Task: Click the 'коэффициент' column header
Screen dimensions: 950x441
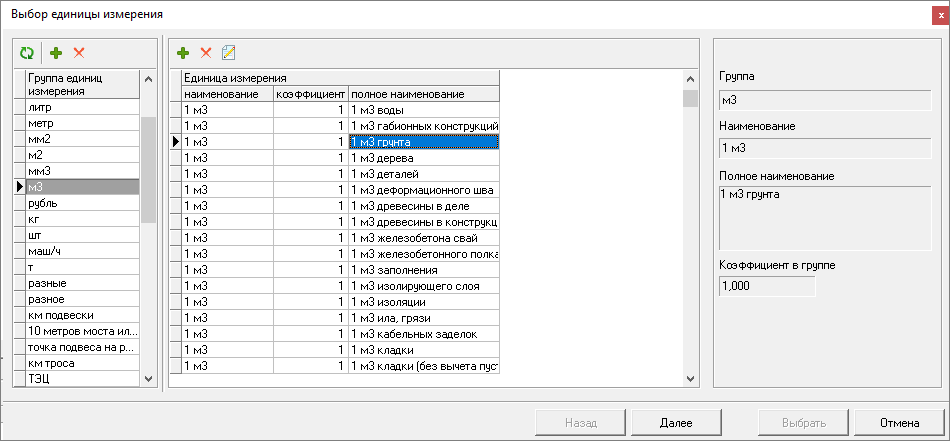Action: click(x=310, y=94)
